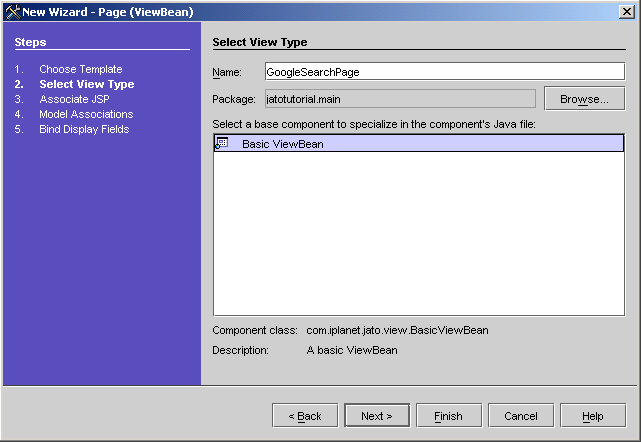Click the Name: label
The height and width of the screenshot is (442, 641).
point(227,72)
